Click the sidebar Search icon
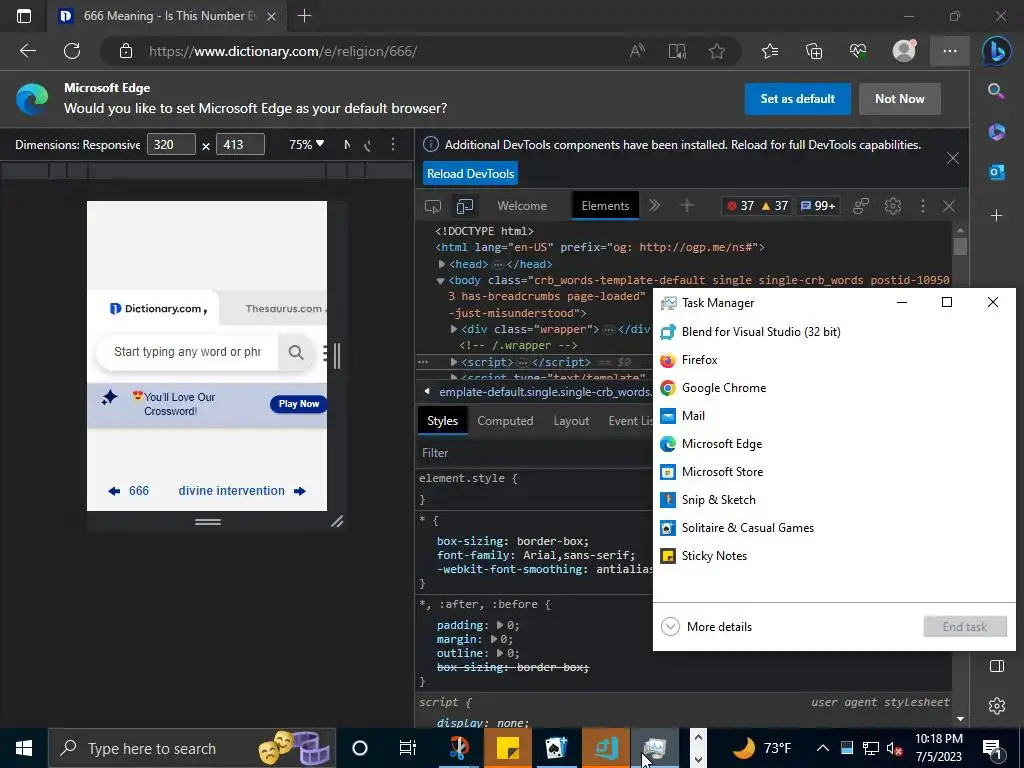 point(996,91)
